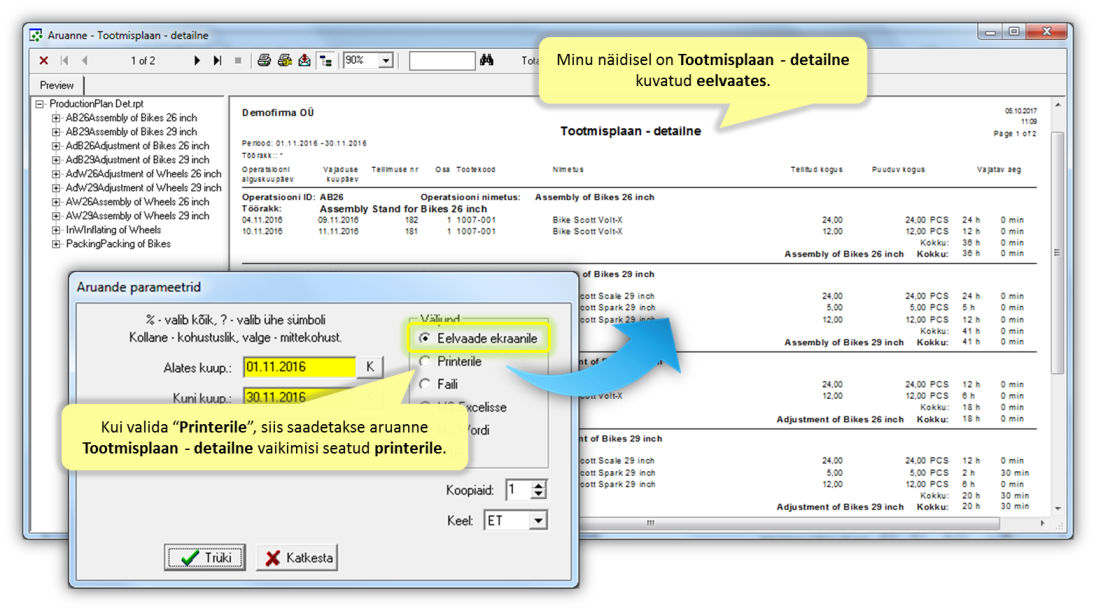Increase copies with Koopiaid up arrow

click(x=539, y=485)
